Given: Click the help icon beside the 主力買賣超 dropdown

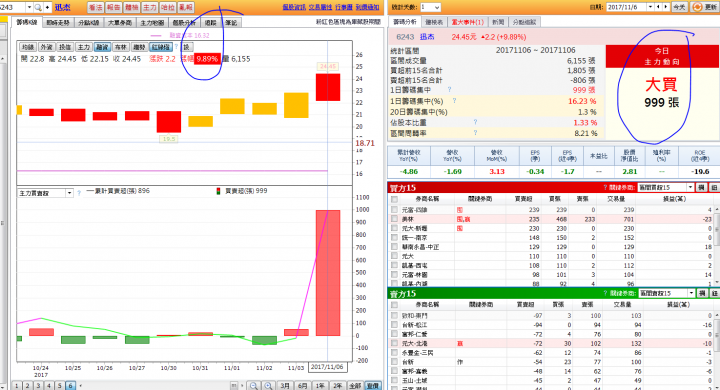Looking at the screenshot, I should tap(79, 193).
